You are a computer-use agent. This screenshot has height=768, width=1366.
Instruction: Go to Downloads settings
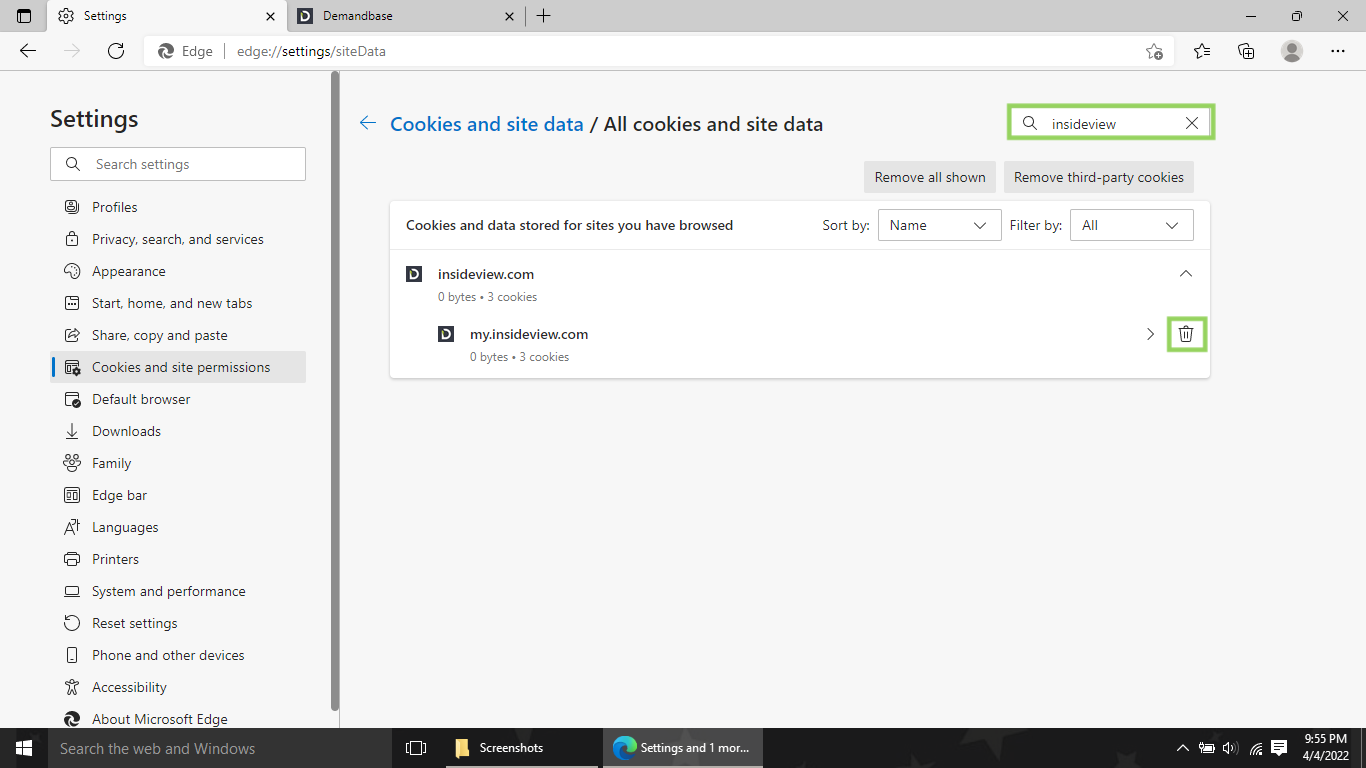178,431
